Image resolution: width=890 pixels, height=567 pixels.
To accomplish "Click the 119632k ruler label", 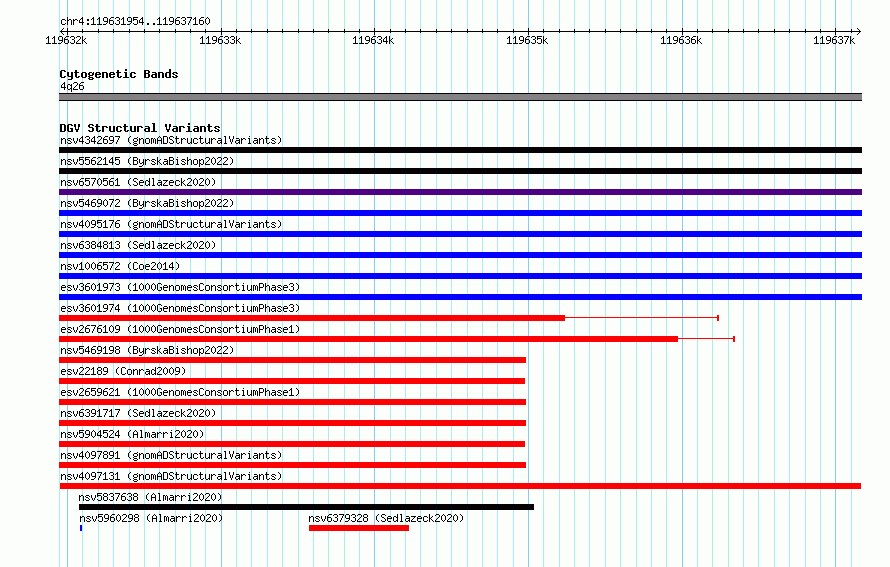I will tap(66, 40).
